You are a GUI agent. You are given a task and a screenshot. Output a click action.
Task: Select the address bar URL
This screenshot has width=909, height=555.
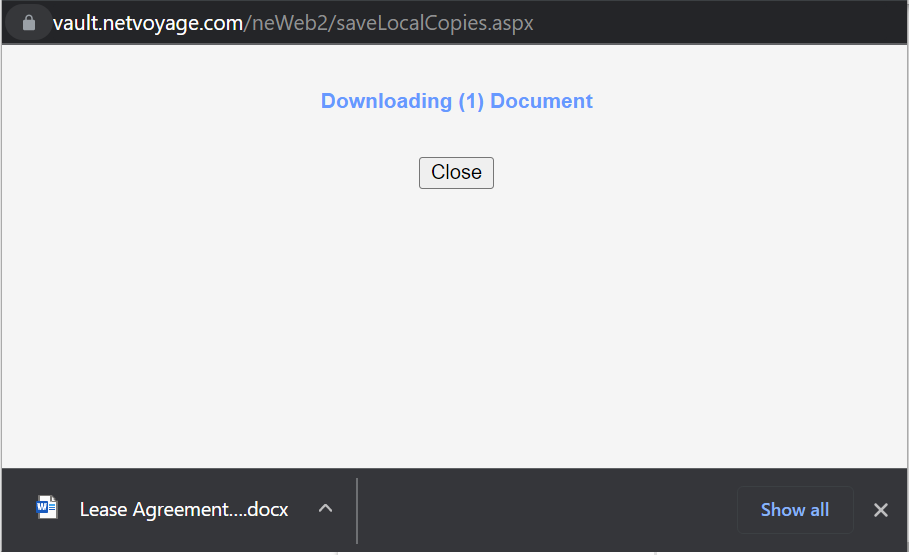click(x=293, y=23)
